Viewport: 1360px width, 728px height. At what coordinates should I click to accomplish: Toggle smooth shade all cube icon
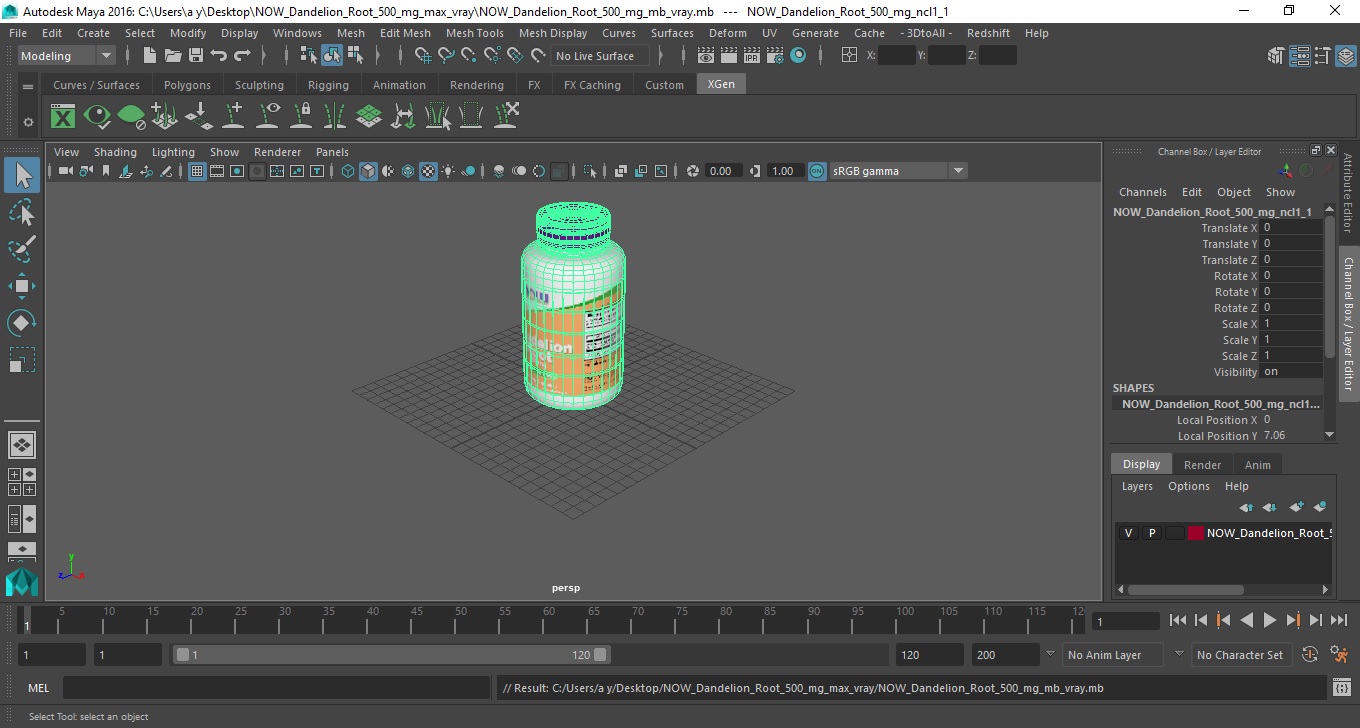(x=368, y=171)
